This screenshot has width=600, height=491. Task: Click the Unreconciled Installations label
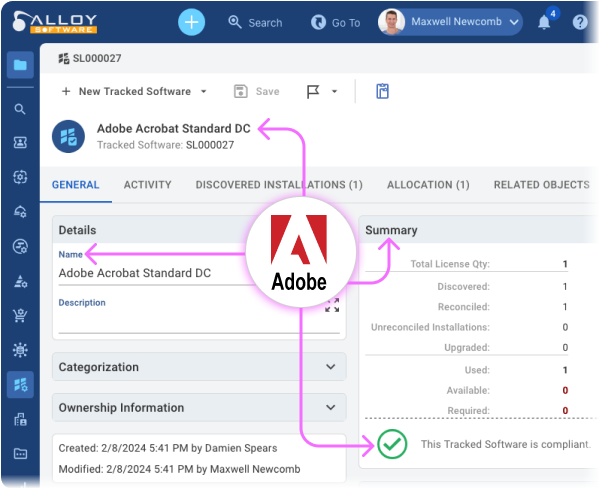pyautogui.click(x=430, y=327)
